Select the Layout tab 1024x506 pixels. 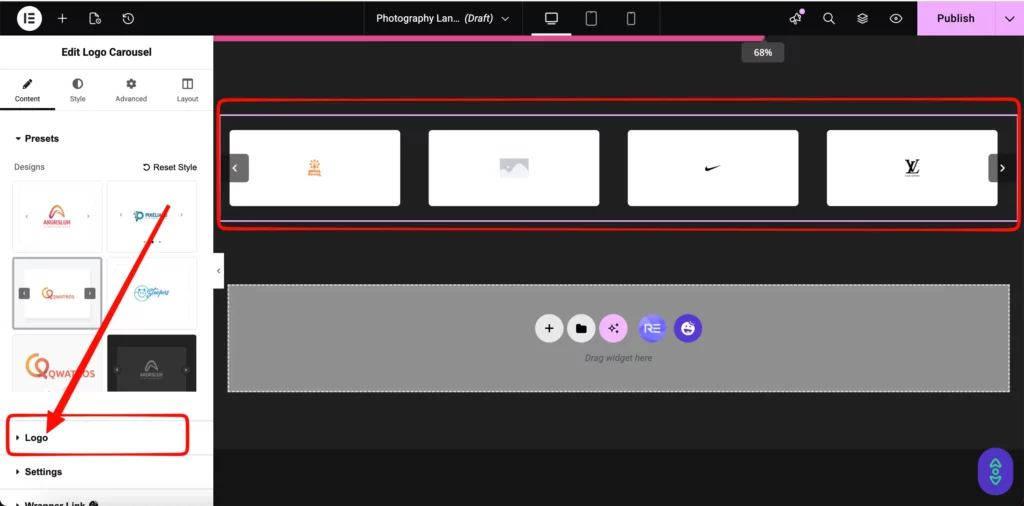point(187,91)
